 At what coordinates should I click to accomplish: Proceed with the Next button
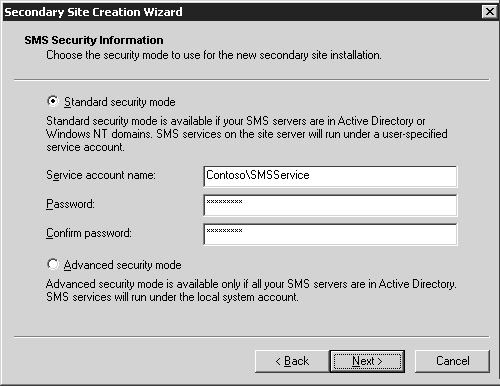(x=367, y=361)
